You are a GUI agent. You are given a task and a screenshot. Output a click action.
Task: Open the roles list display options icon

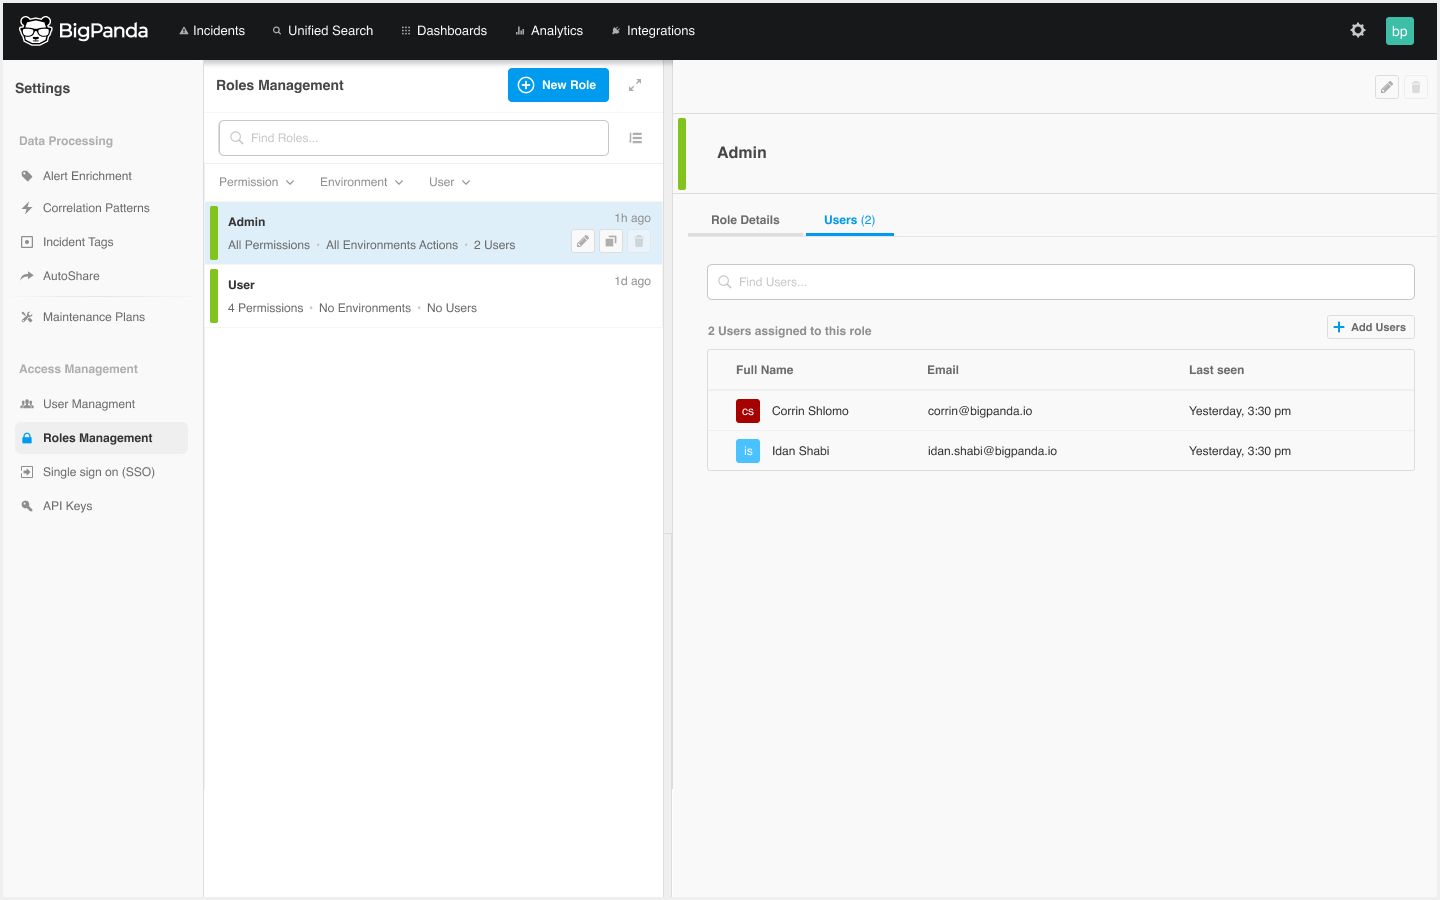(x=636, y=137)
